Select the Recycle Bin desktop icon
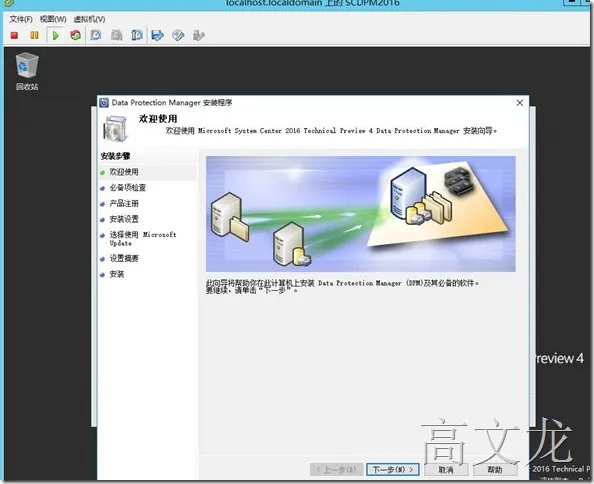Screen dimensions: 594x484 tap(27, 72)
